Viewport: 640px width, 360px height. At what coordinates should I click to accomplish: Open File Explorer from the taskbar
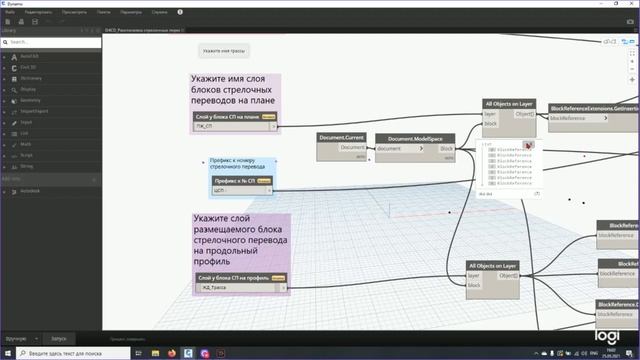pos(156,353)
